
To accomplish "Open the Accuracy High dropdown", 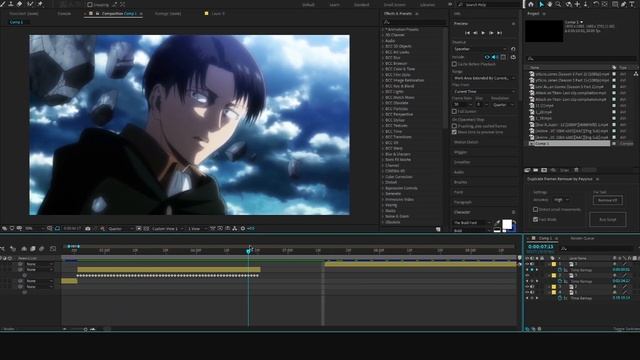I will pos(561,200).
